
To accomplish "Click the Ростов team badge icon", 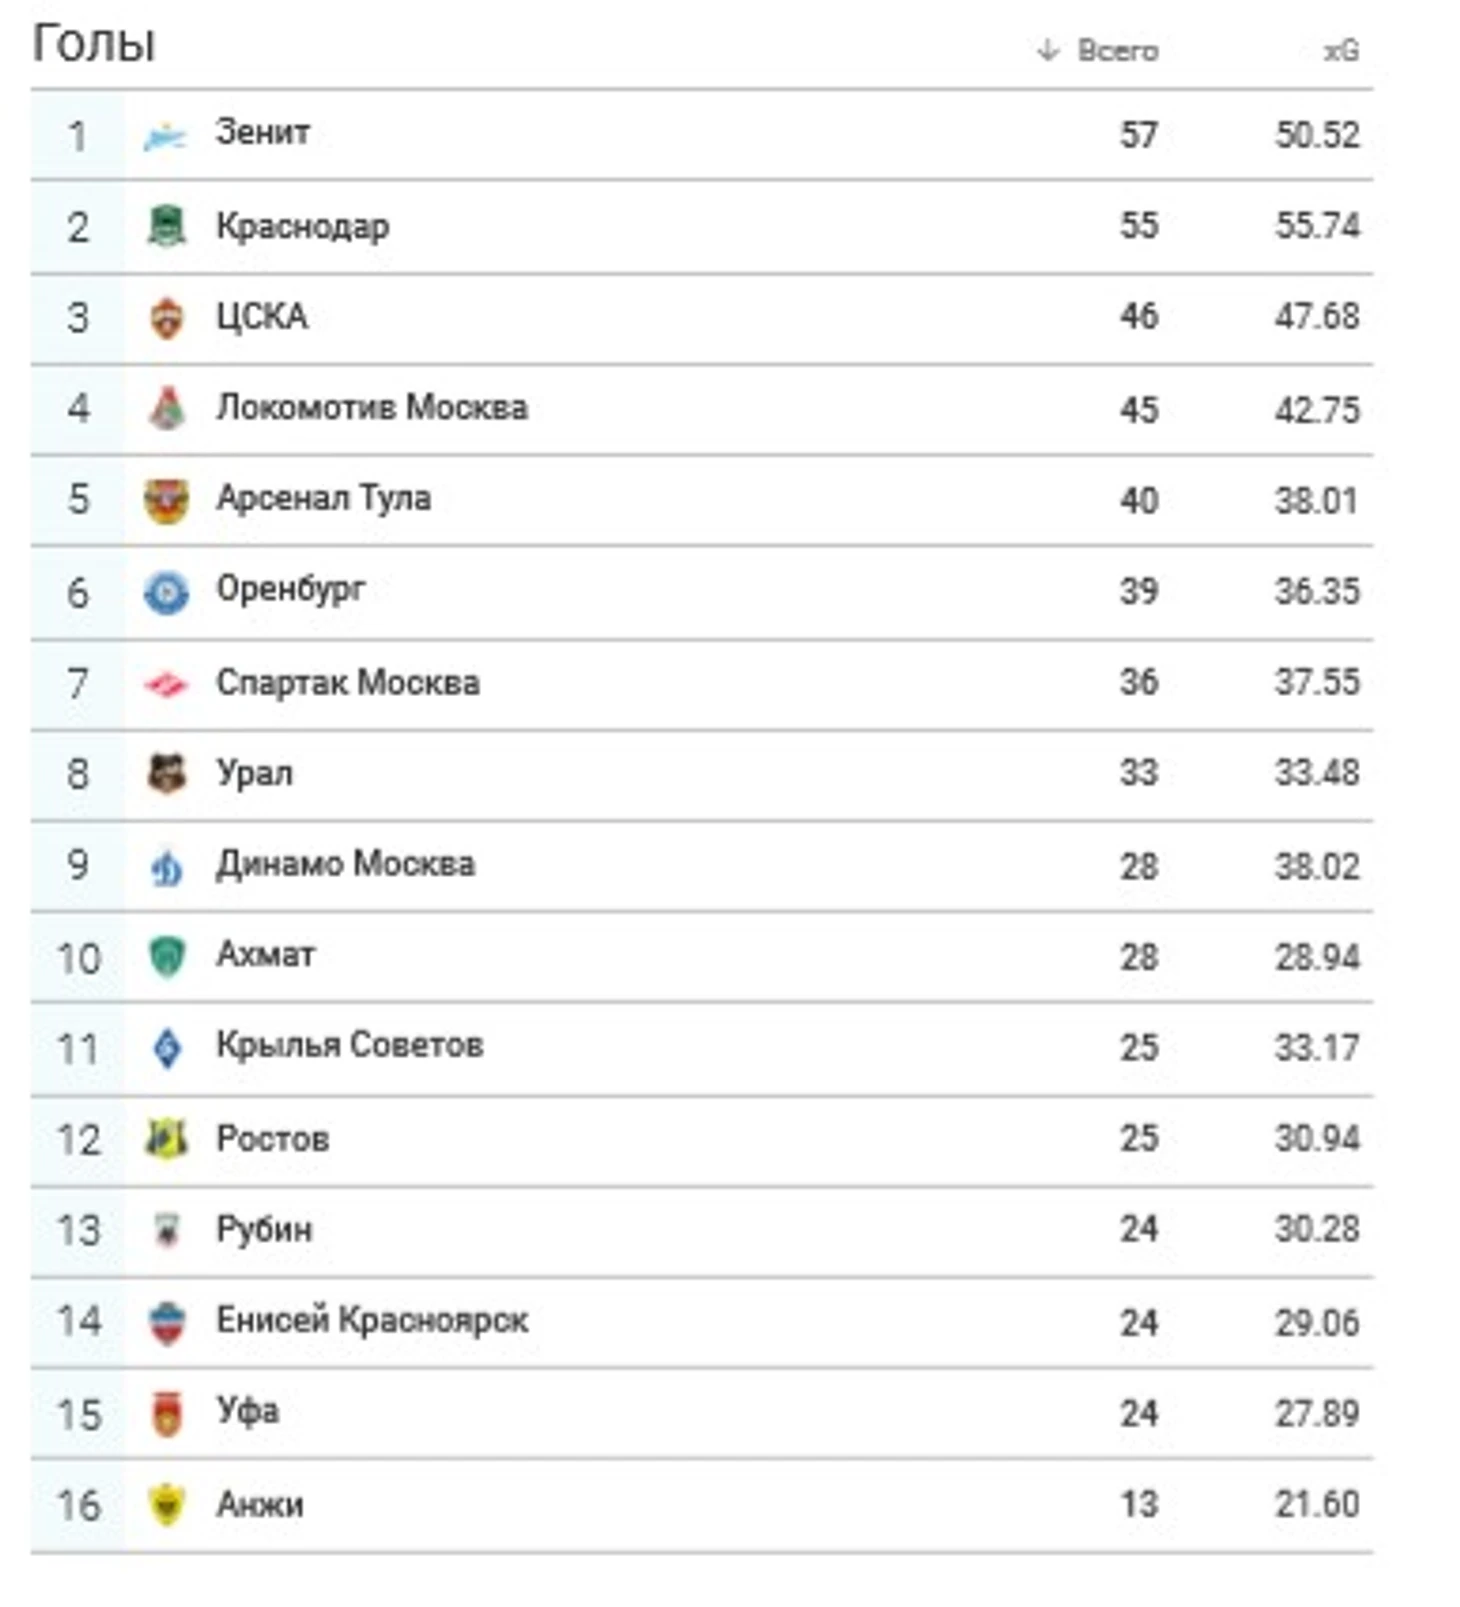I will (x=166, y=1139).
